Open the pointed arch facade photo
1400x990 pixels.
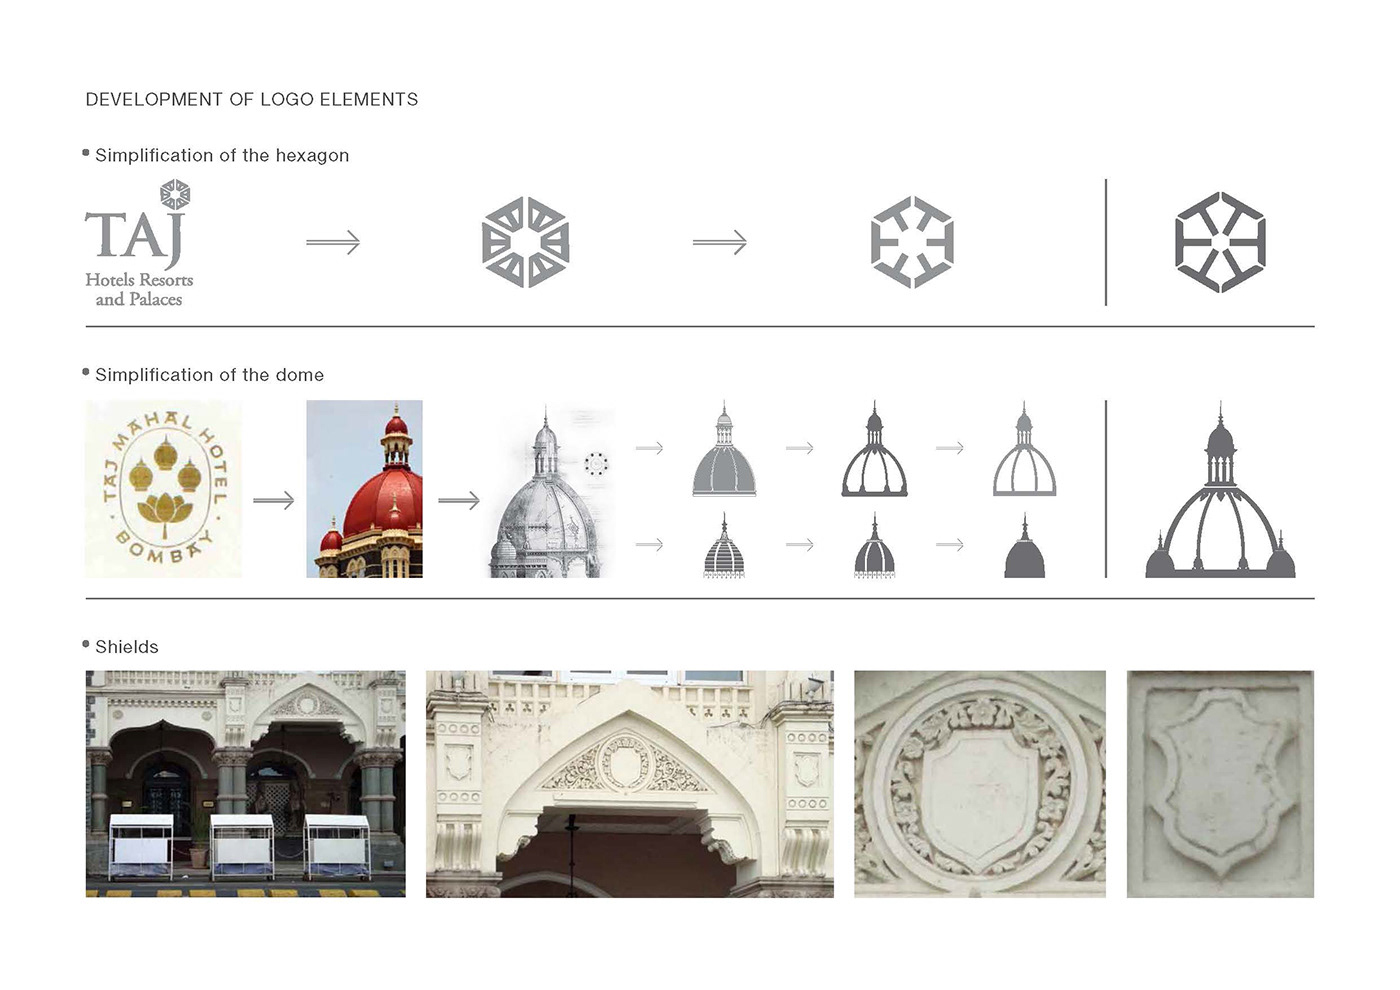[630, 784]
